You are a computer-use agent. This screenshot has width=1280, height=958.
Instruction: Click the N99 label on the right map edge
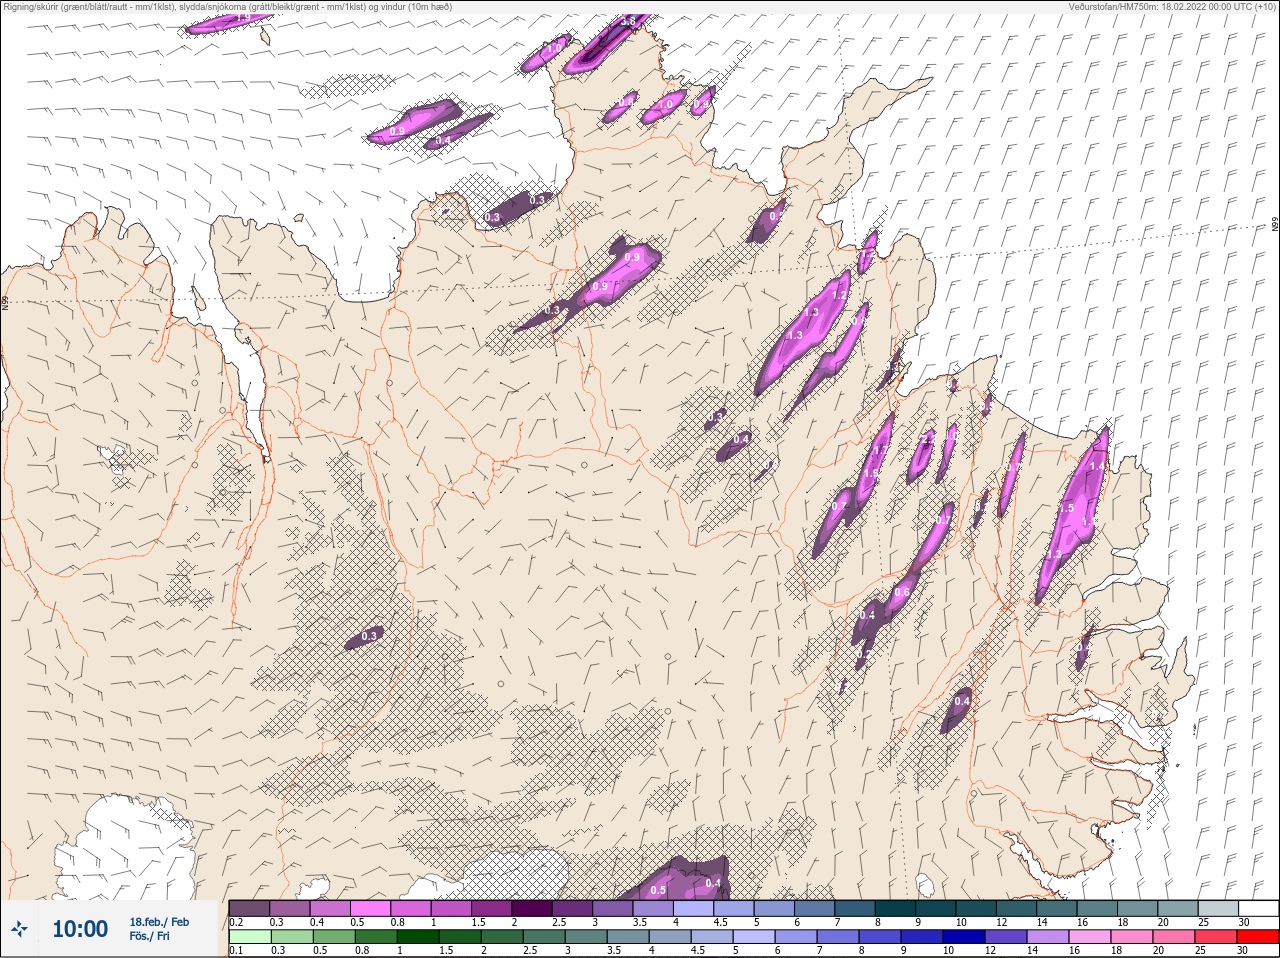1275,226
